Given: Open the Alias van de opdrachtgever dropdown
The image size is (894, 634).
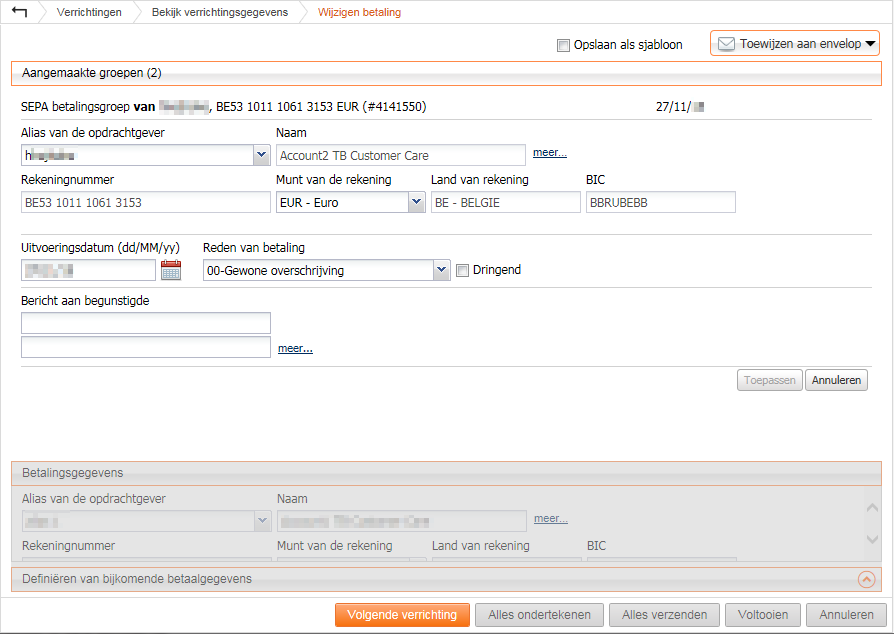Looking at the screenshot, I should (261, 155).
